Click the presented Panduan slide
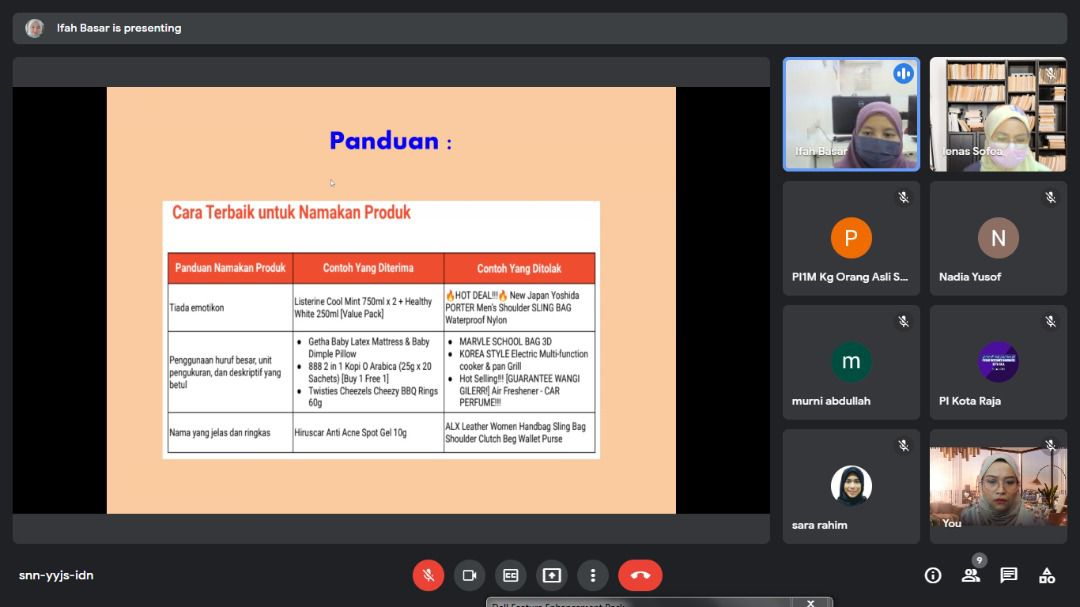 point(391,300)
